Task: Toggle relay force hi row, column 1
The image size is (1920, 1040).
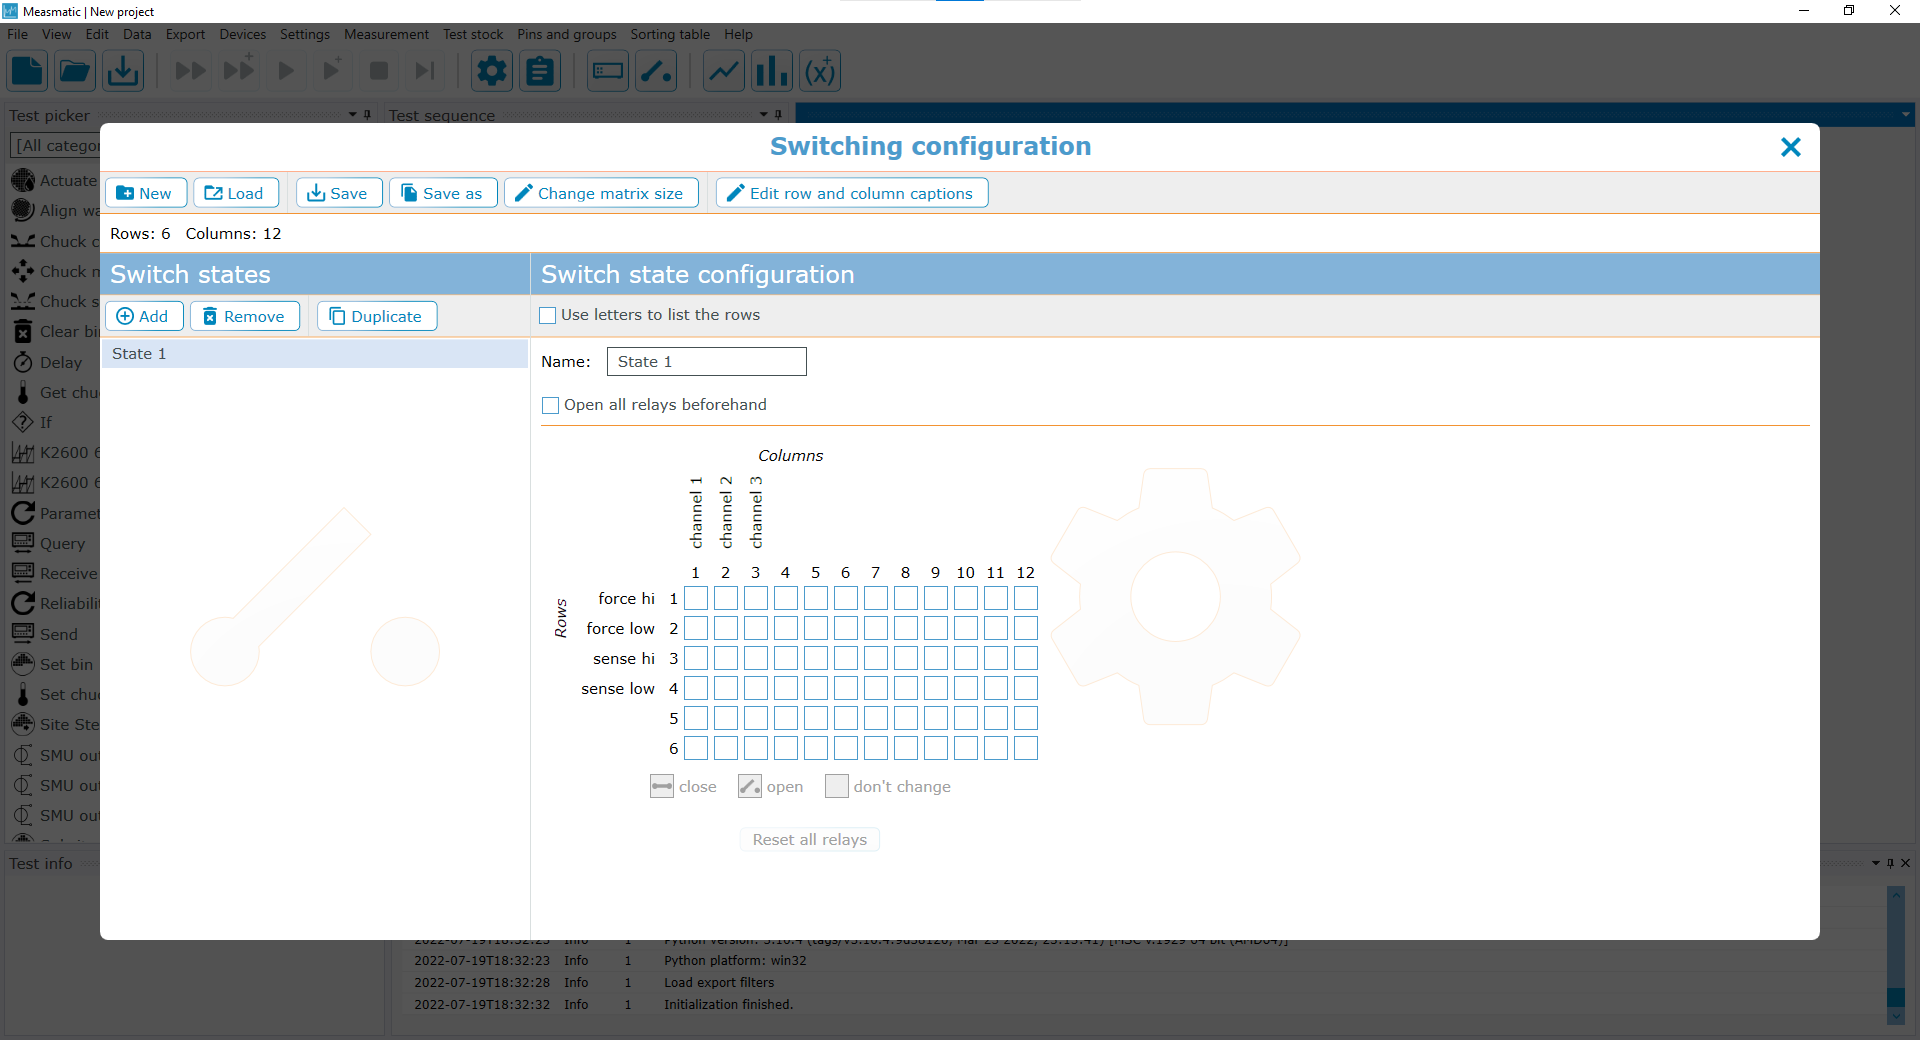Action: pos(696,599)
